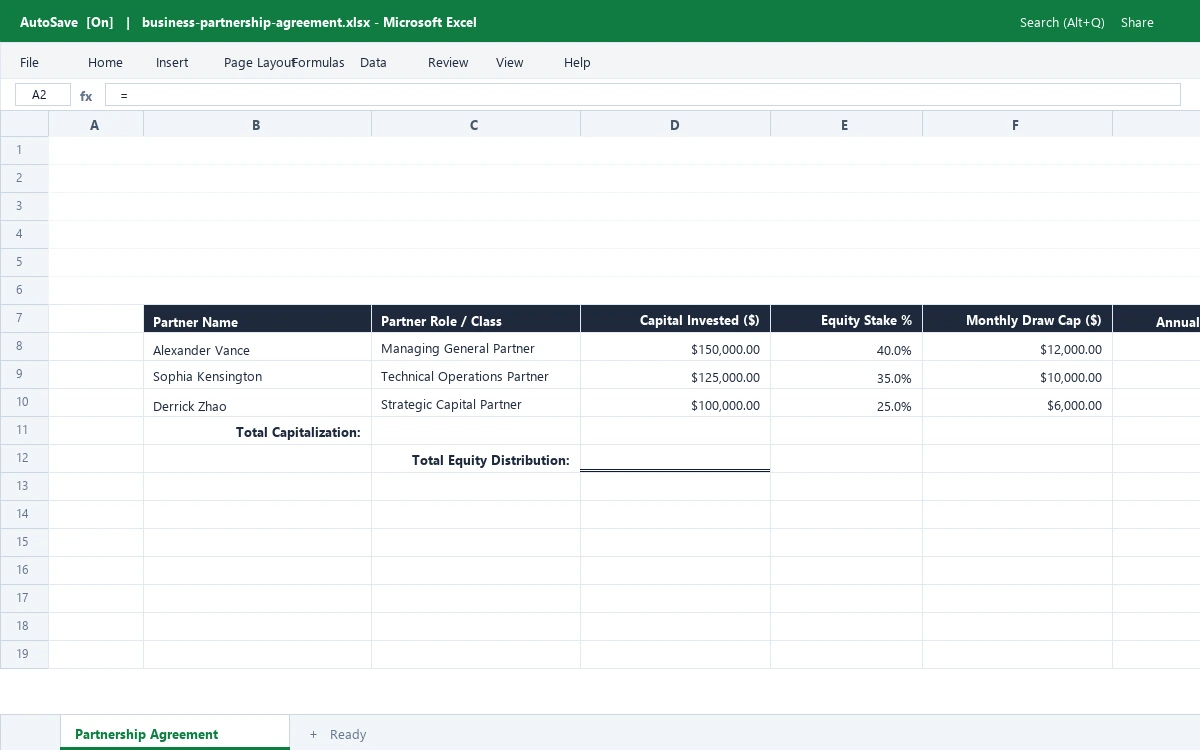Select the View tab
This screenshot has height=750, width=1200.
pos(509,62)
